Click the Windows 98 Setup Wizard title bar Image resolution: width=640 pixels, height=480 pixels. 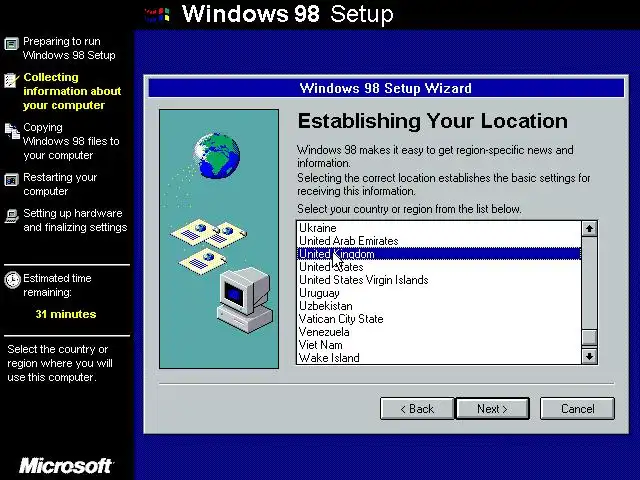[386, 88]
